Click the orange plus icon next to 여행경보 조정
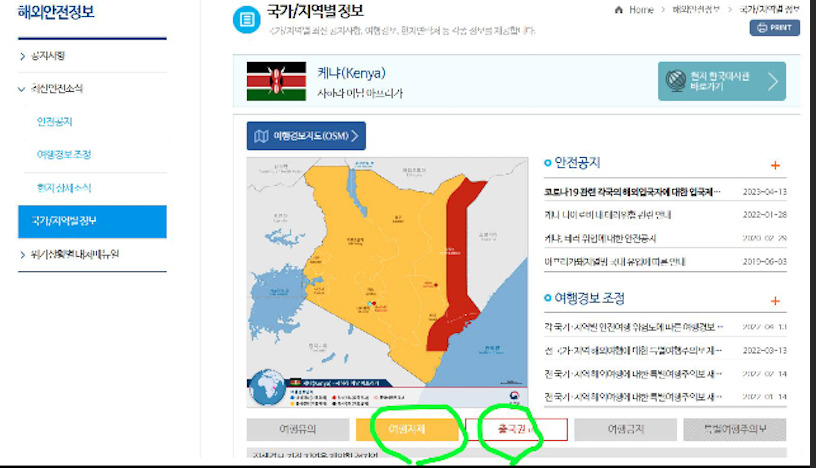 [x=775, y=301]
